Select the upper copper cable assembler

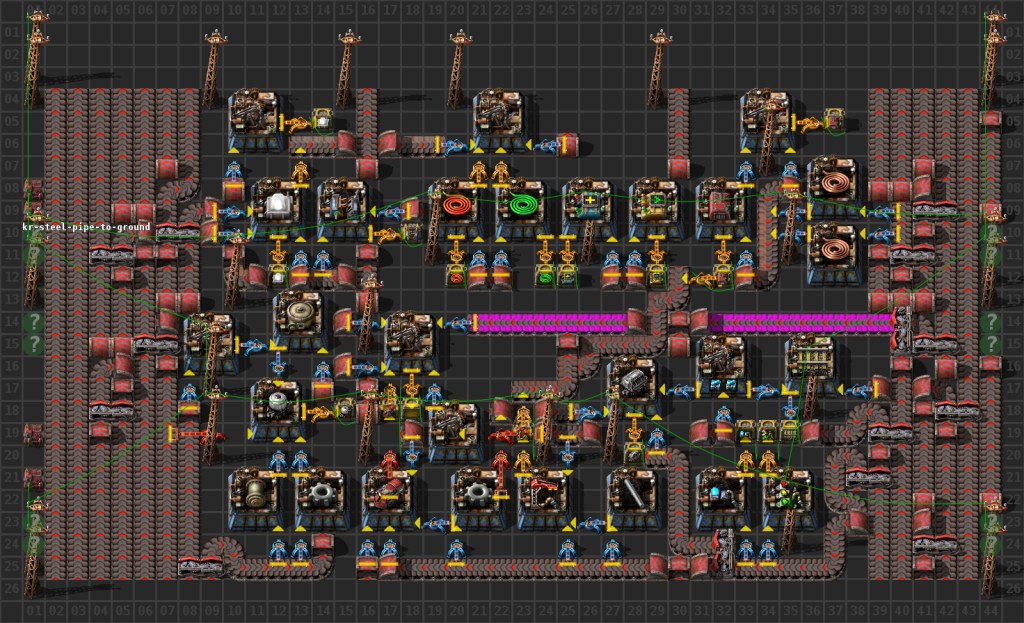point(833,185)
